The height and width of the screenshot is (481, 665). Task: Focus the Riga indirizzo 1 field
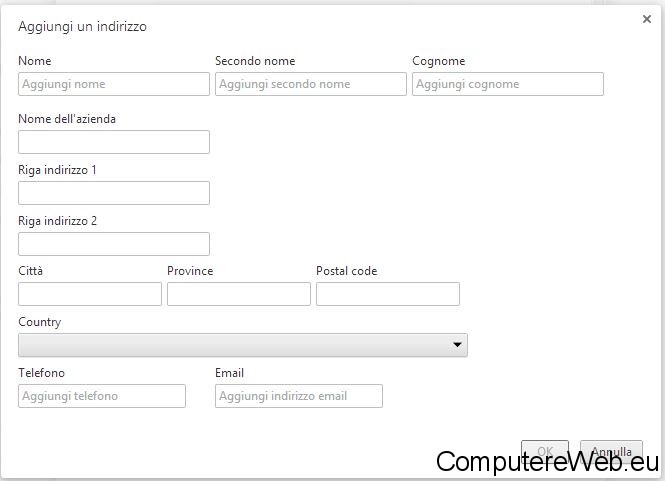[x=114, y=193]
